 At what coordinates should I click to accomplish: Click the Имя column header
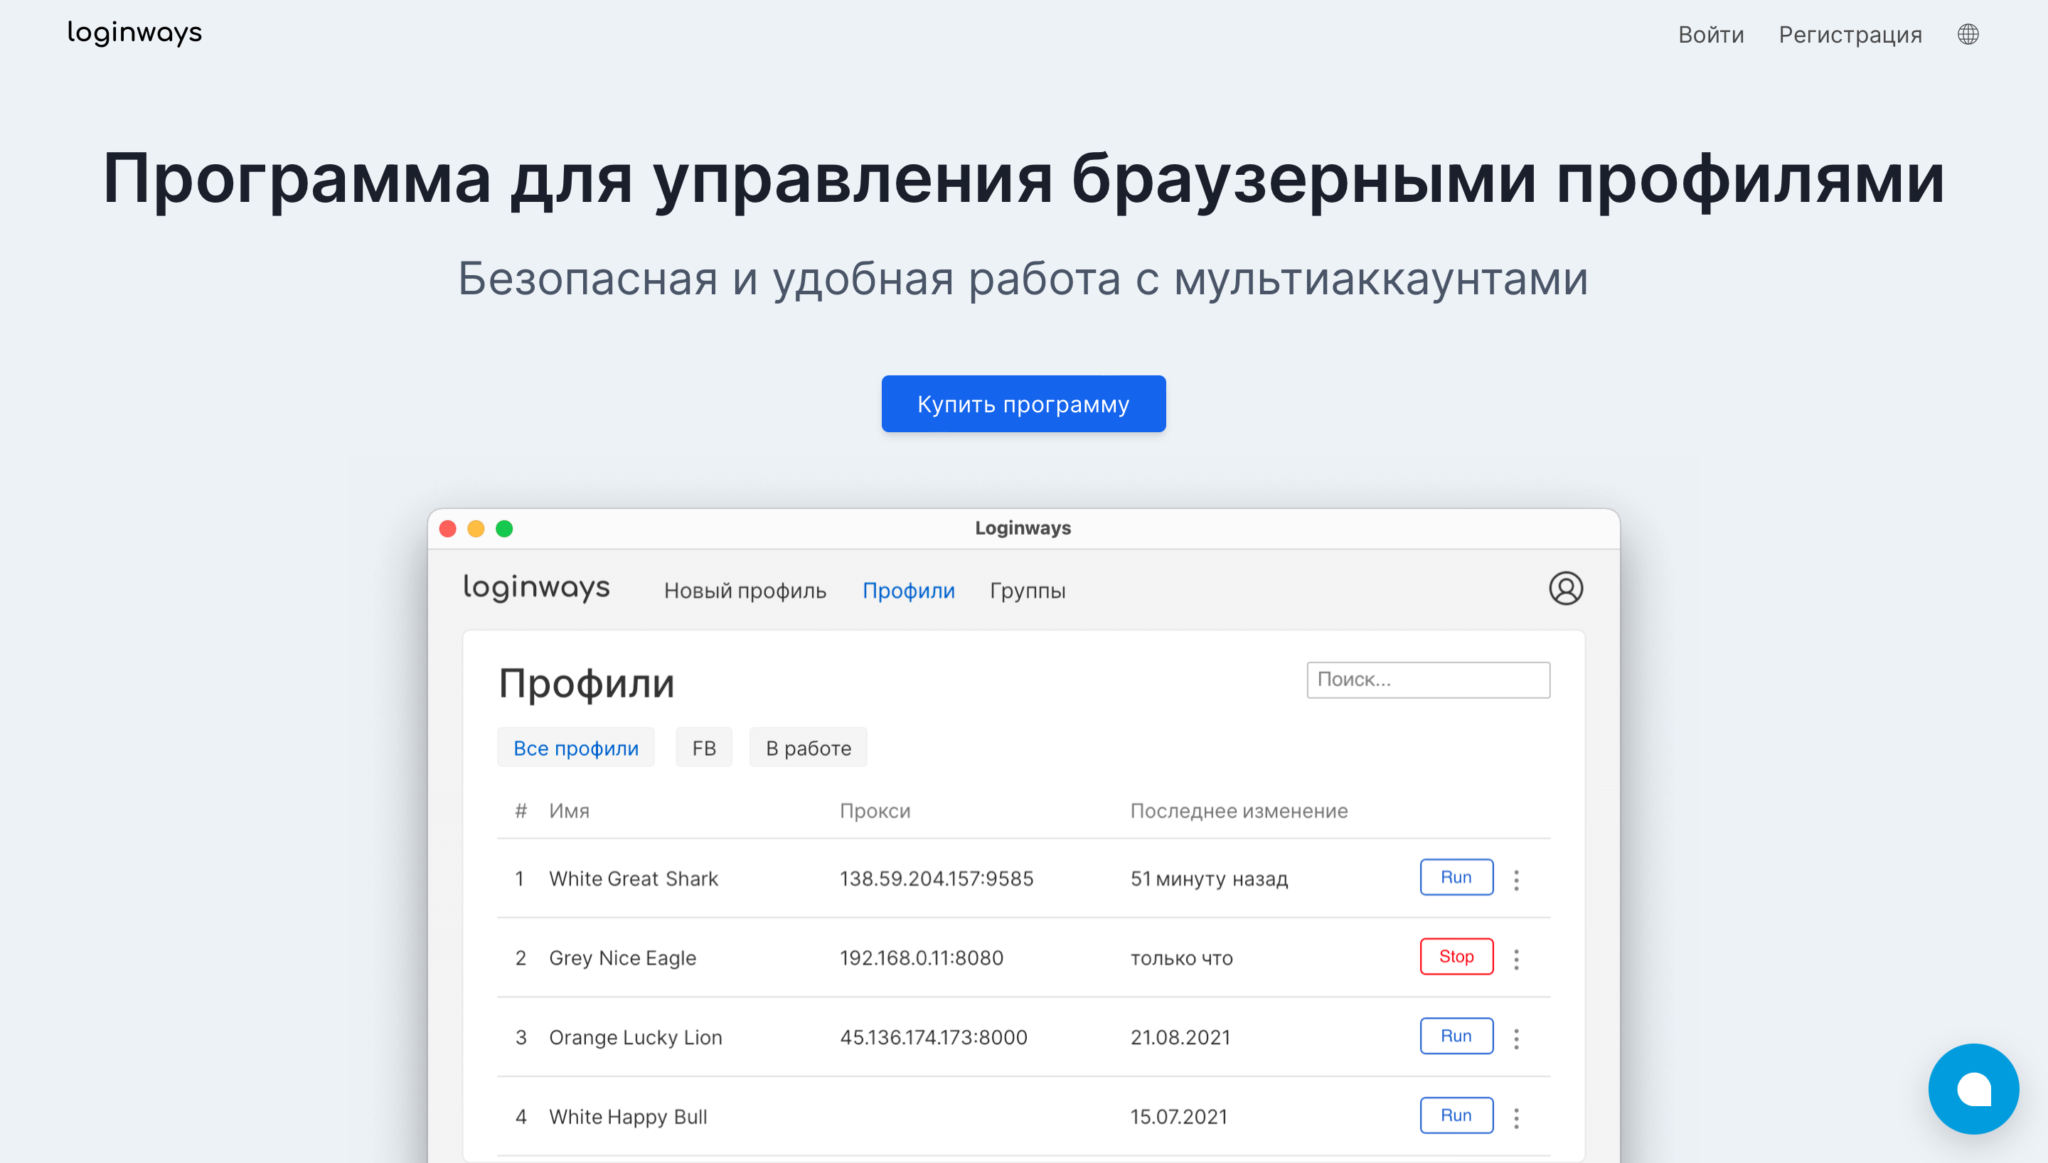pos(569,811)
